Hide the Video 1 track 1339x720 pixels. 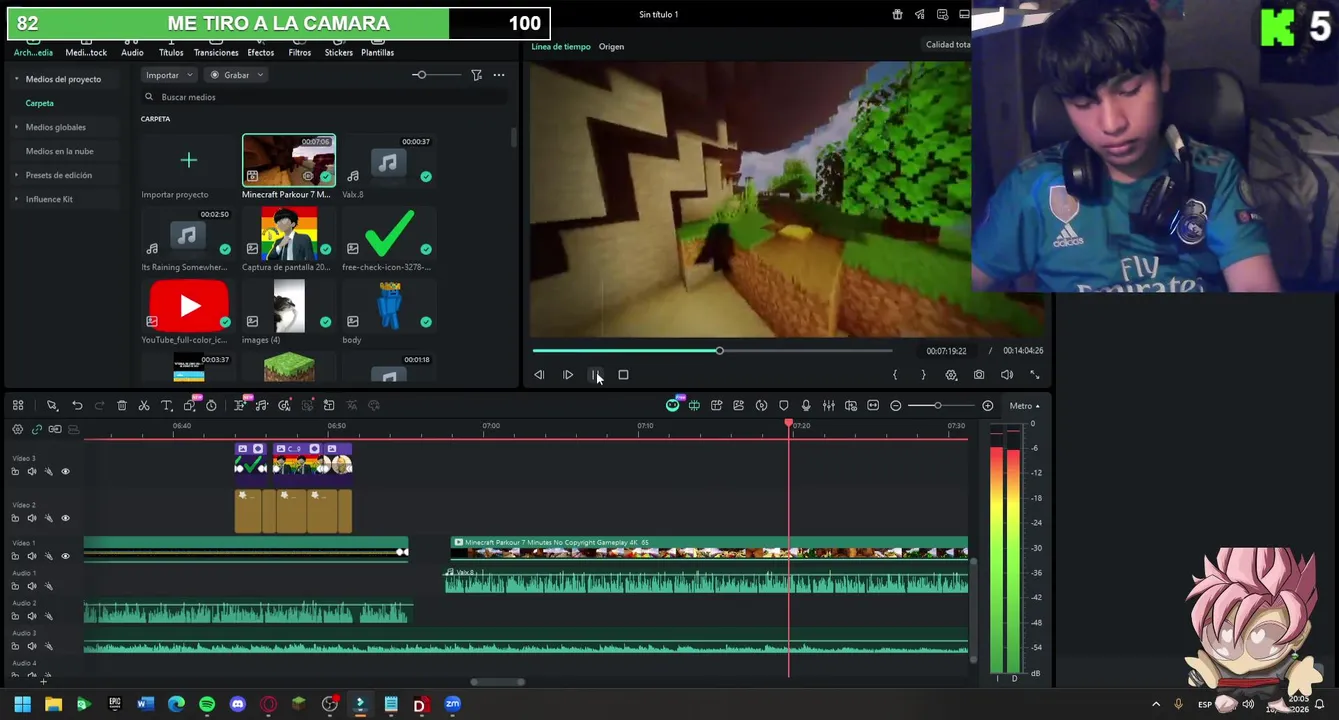click(66, 556)
